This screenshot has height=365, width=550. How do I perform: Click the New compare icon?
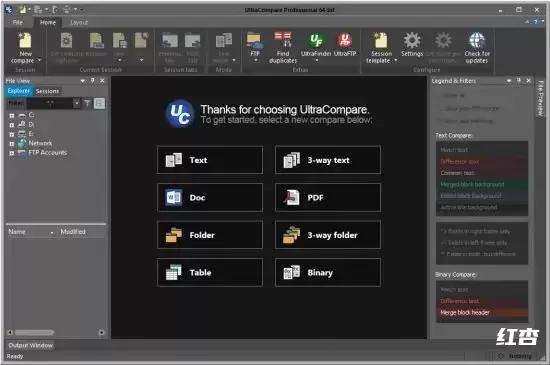pos(25,40)
